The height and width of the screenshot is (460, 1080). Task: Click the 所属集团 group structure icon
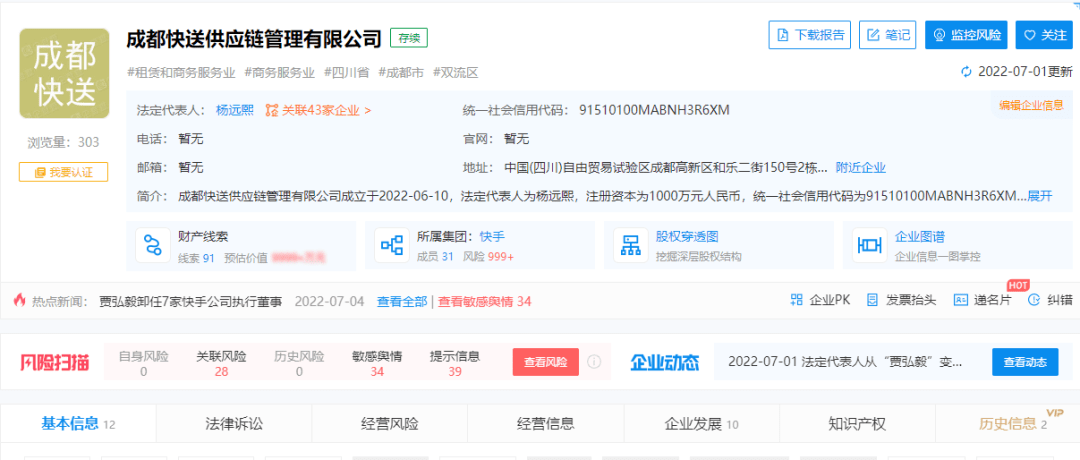pos(391,246)
